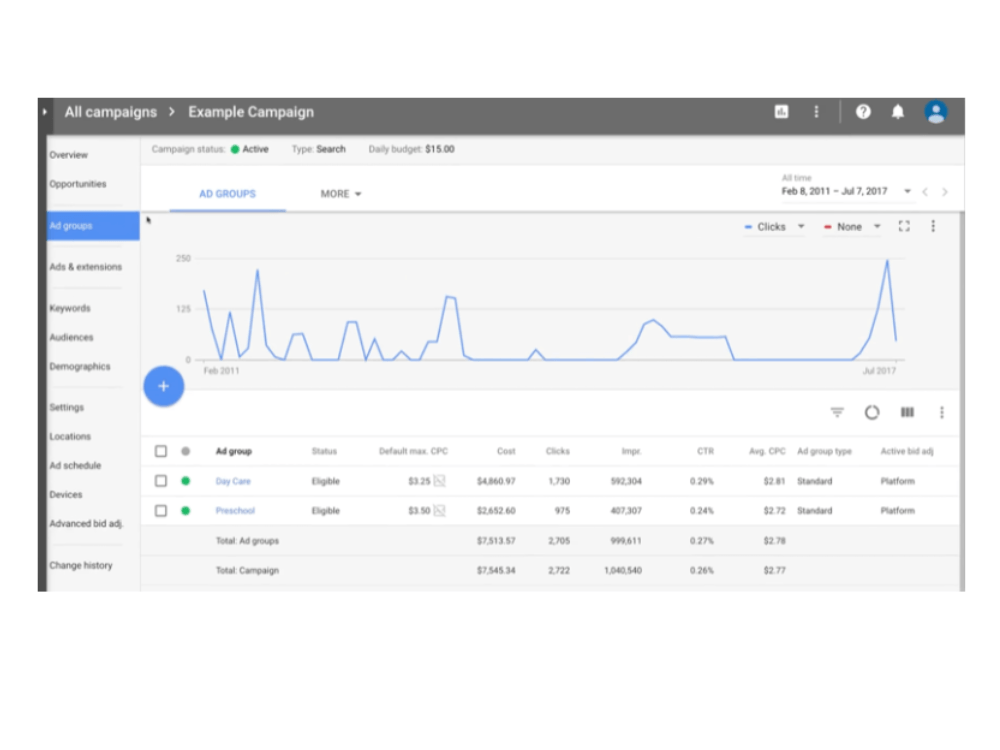This screenshot has width=1000, height=750.
Task: Sort by CTR column header
Action: 705,451
